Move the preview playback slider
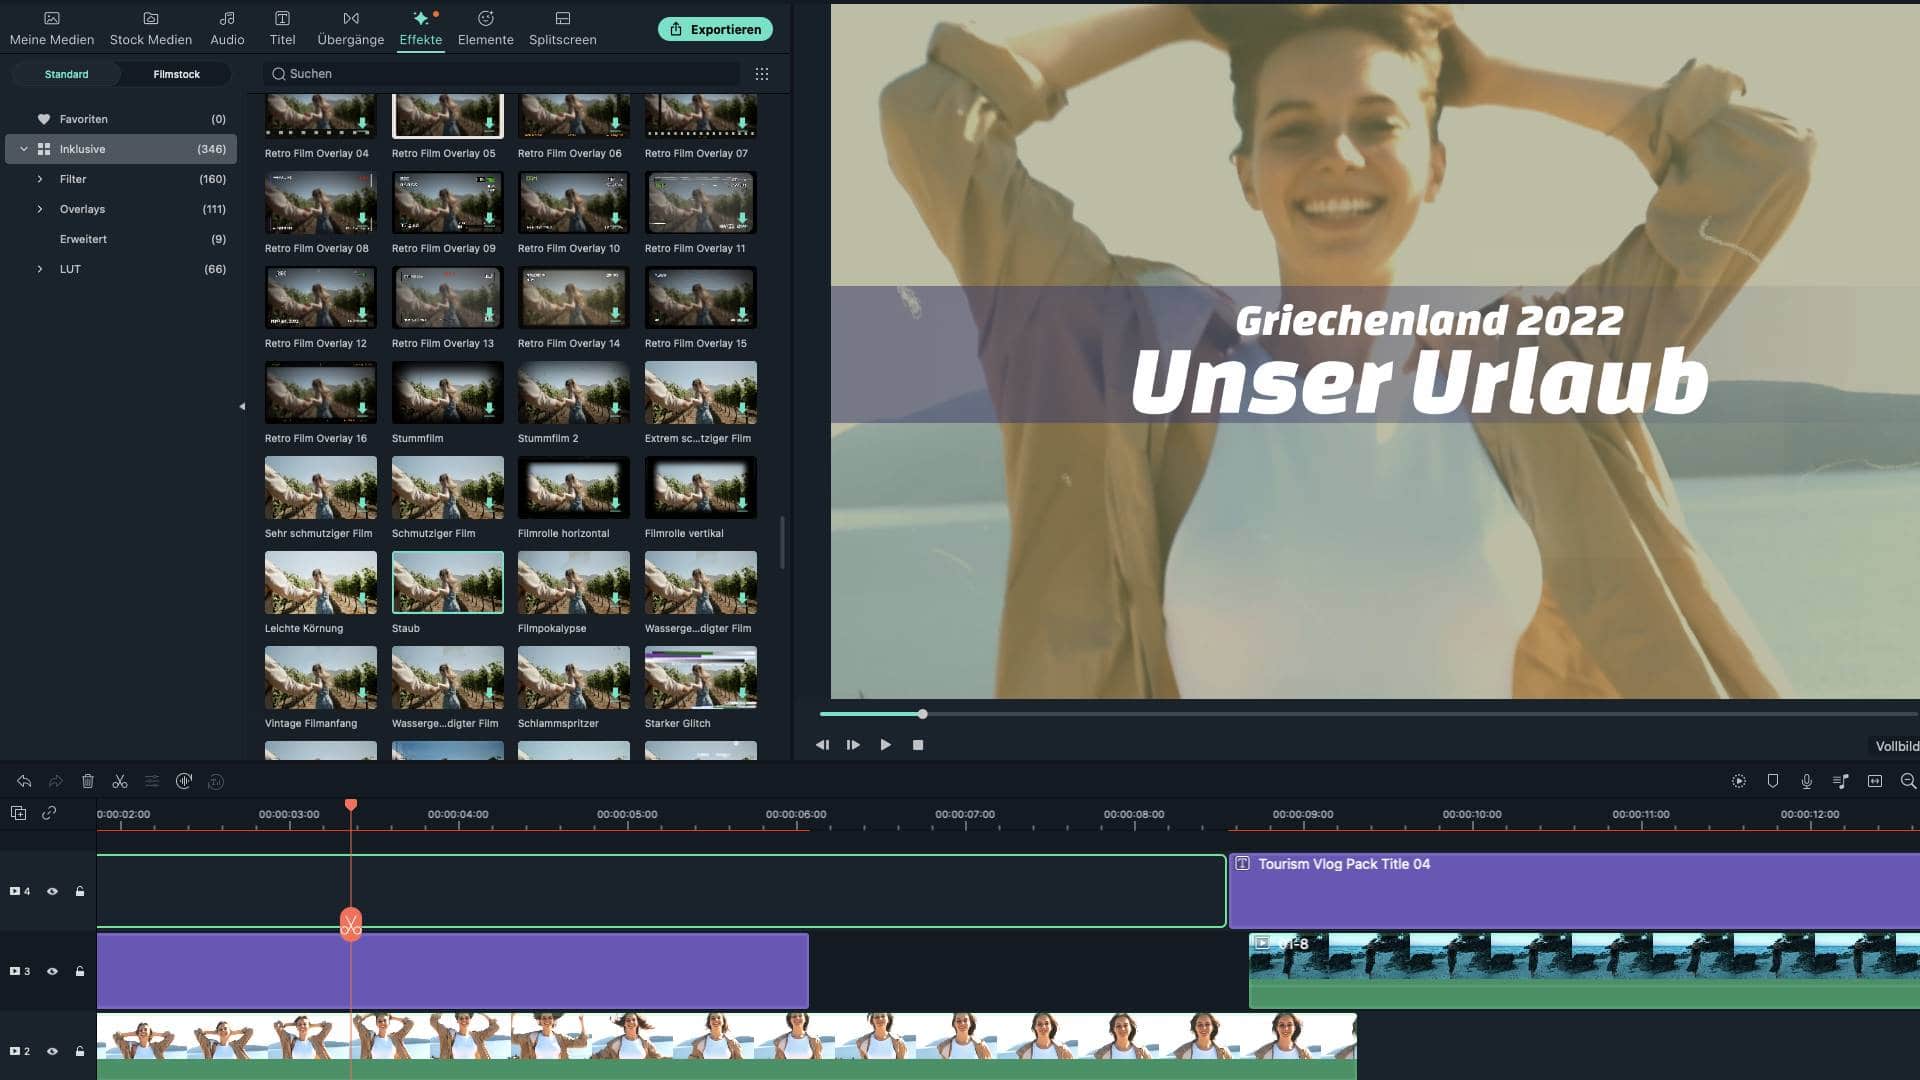 click(921, 714)
